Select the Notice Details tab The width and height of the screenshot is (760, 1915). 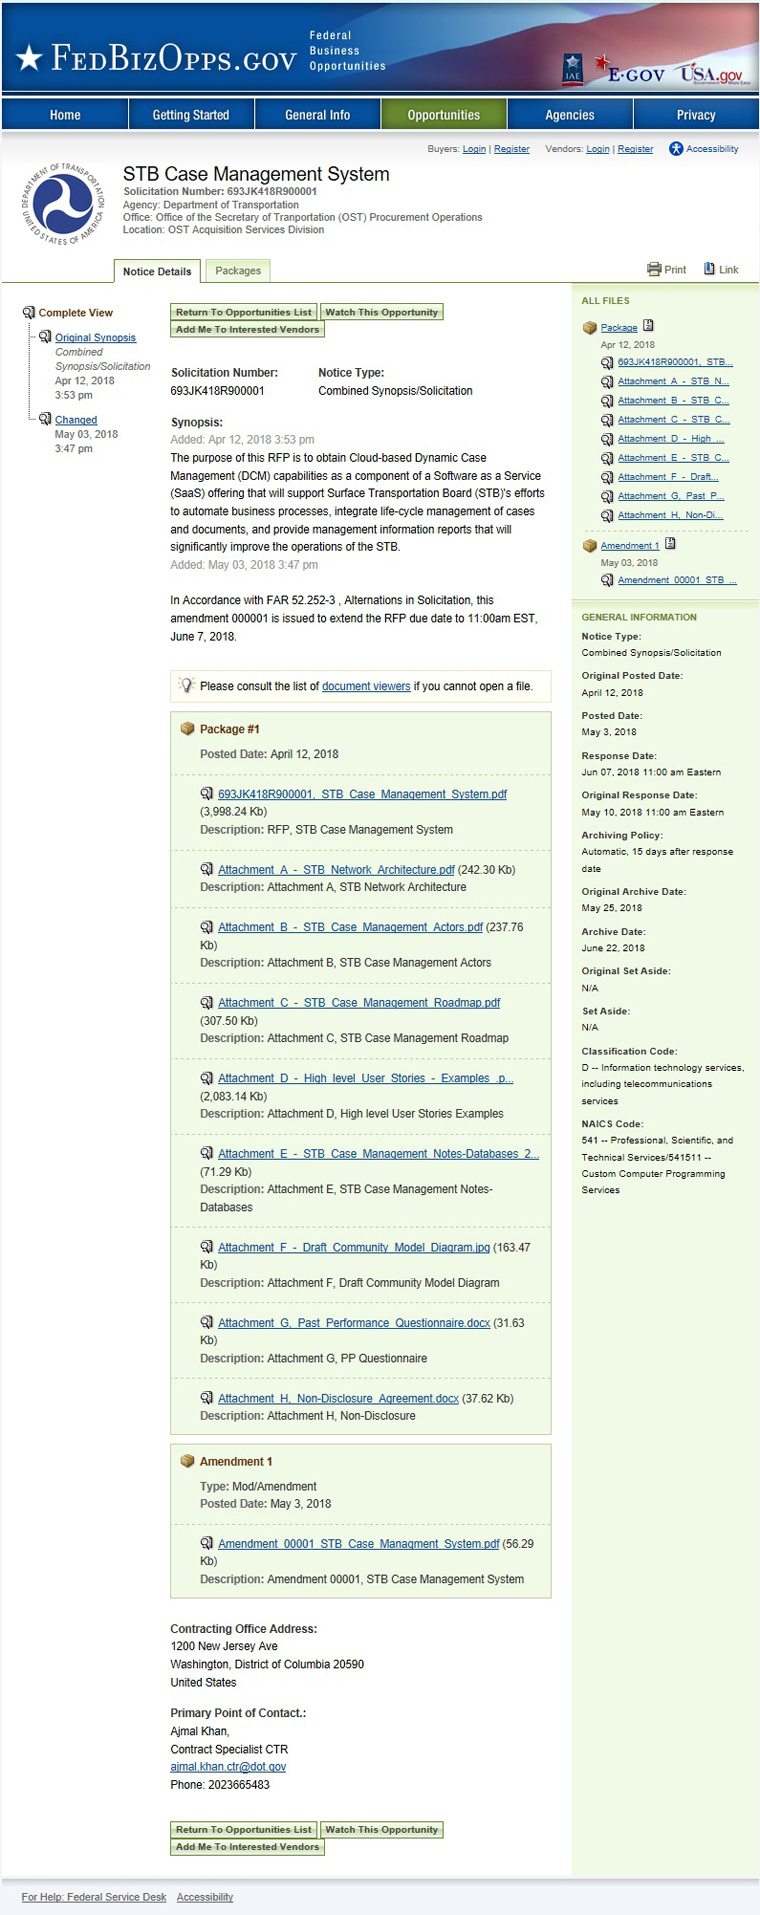click(157, 271)
